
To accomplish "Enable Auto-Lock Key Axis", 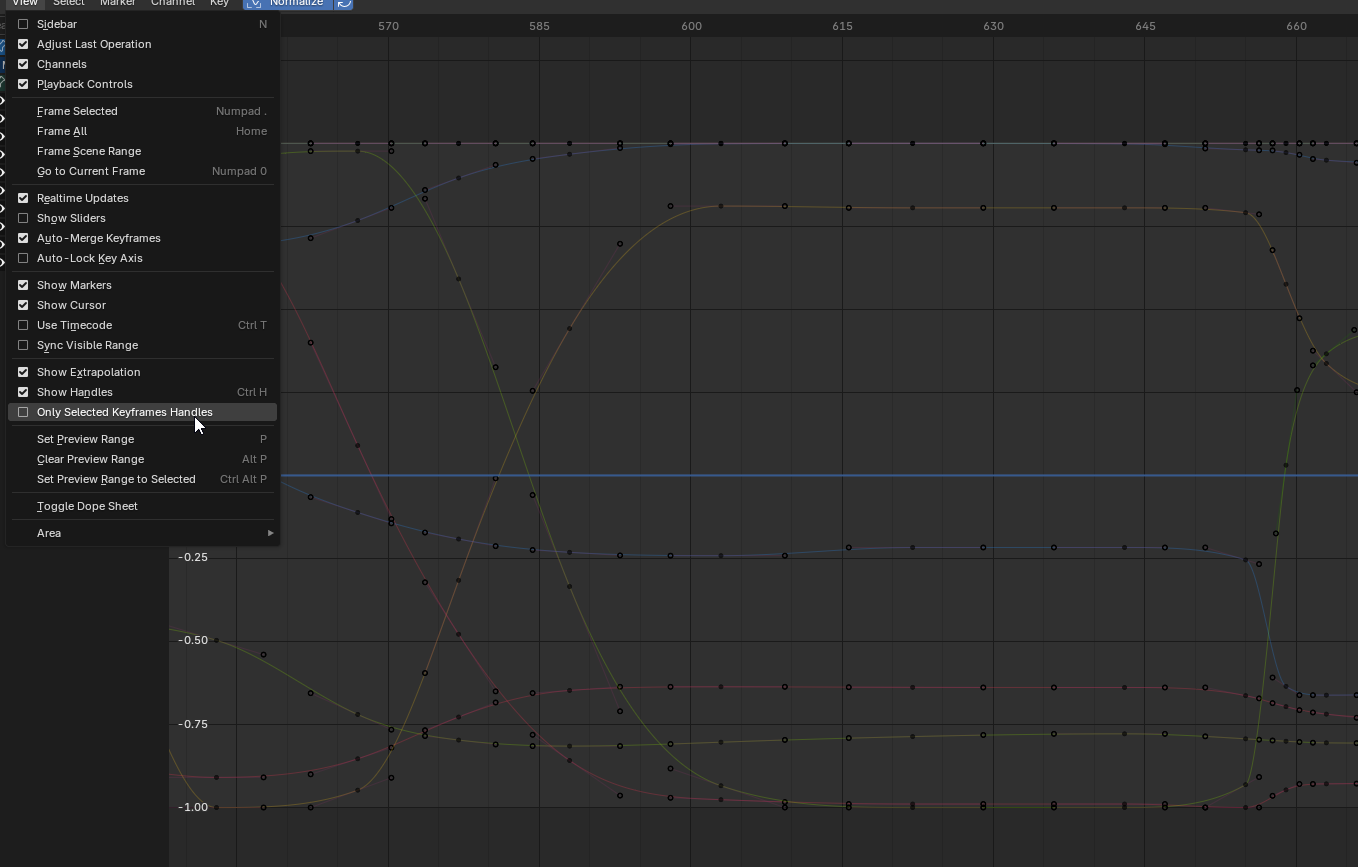I will pyautogui.click(x=23, y=258).
